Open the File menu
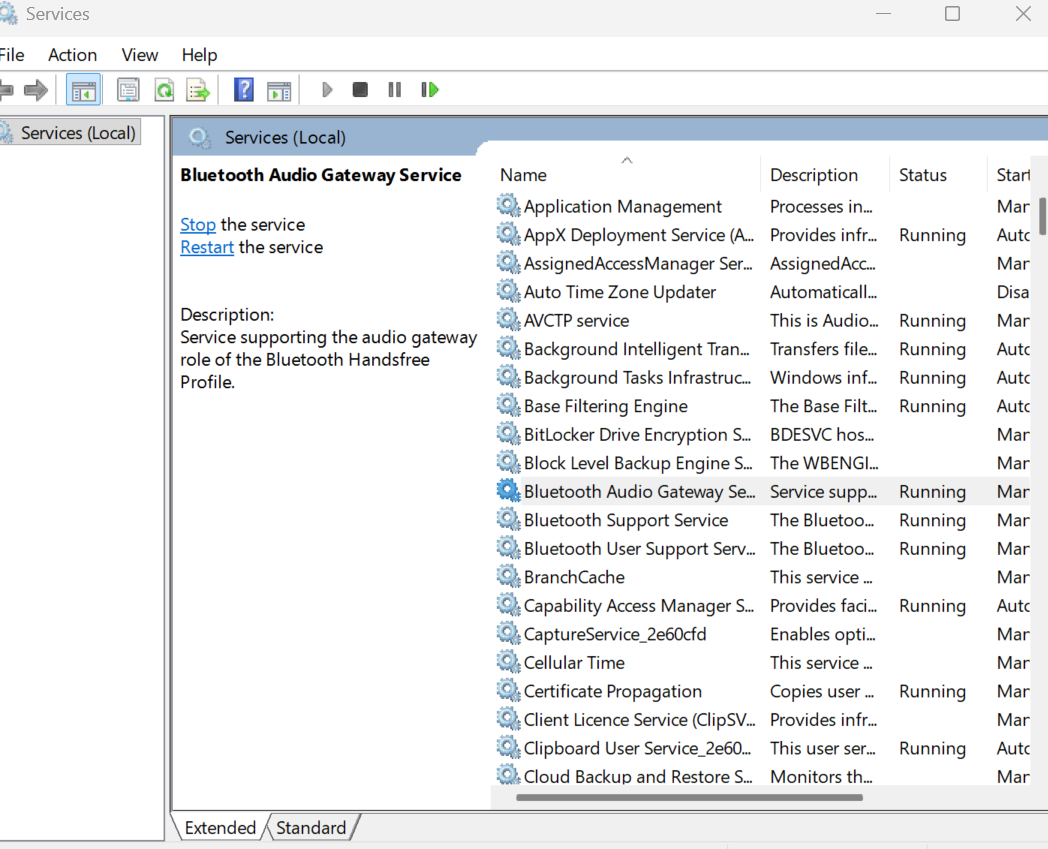The height and width of the screenshot is (849, 1048). coord(11,55)
